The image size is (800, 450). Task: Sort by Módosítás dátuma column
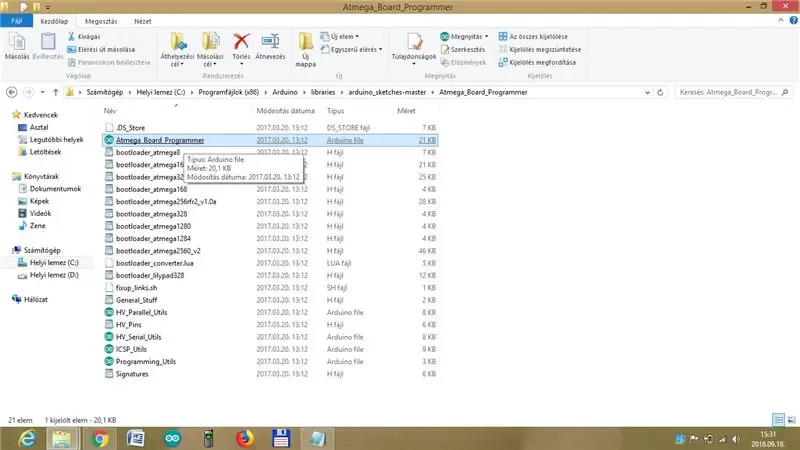[x=286, y=111]
